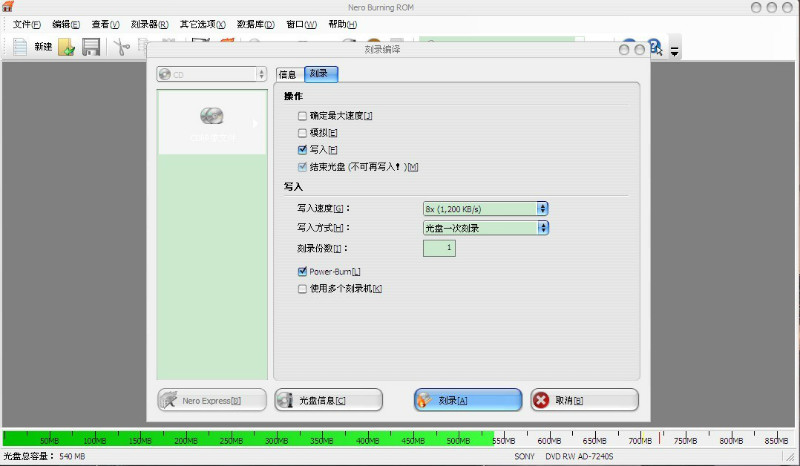Viewport: 800px width, 466px height.
Task: Click the save floppy disk icon
Action: click(x=91, y=47)
